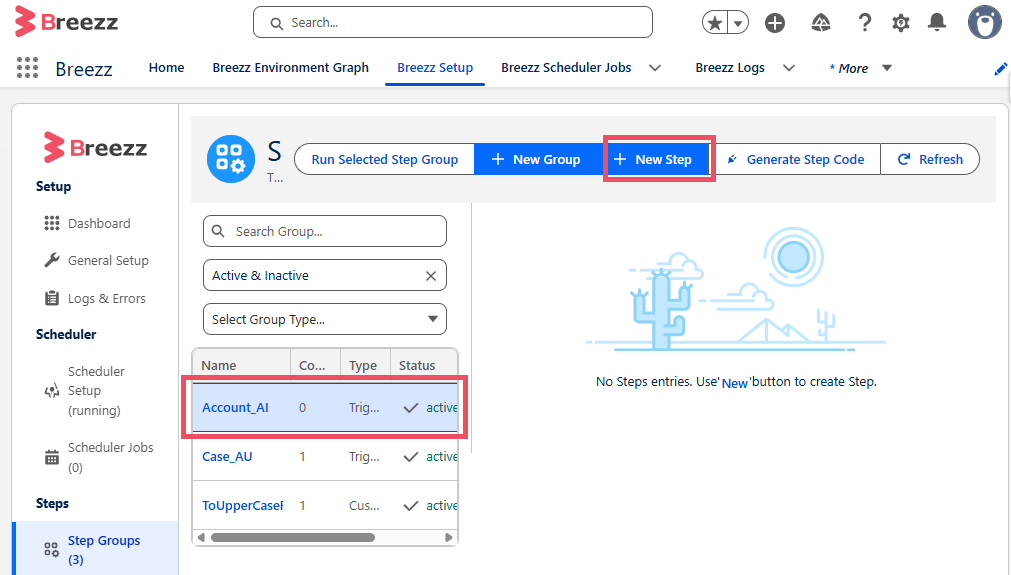
Task: Click the Case_AU active status checkmark
Action: coord(411,456)
